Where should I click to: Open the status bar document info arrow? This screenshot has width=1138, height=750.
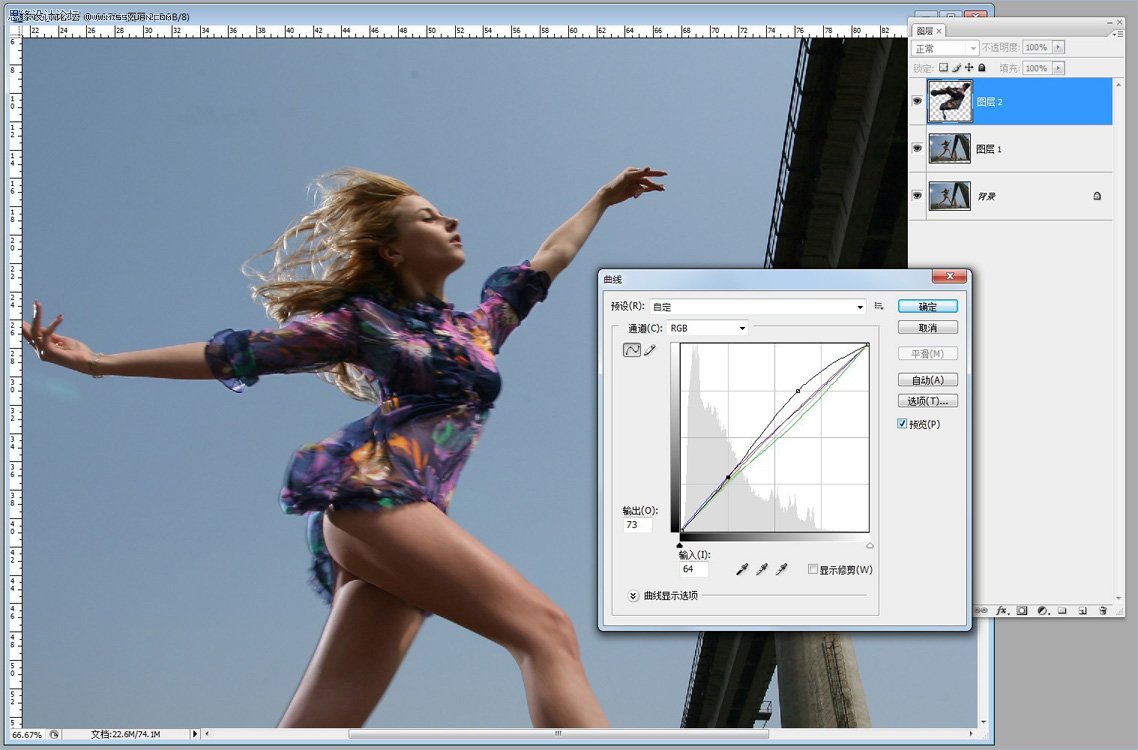tap(195, 734)
